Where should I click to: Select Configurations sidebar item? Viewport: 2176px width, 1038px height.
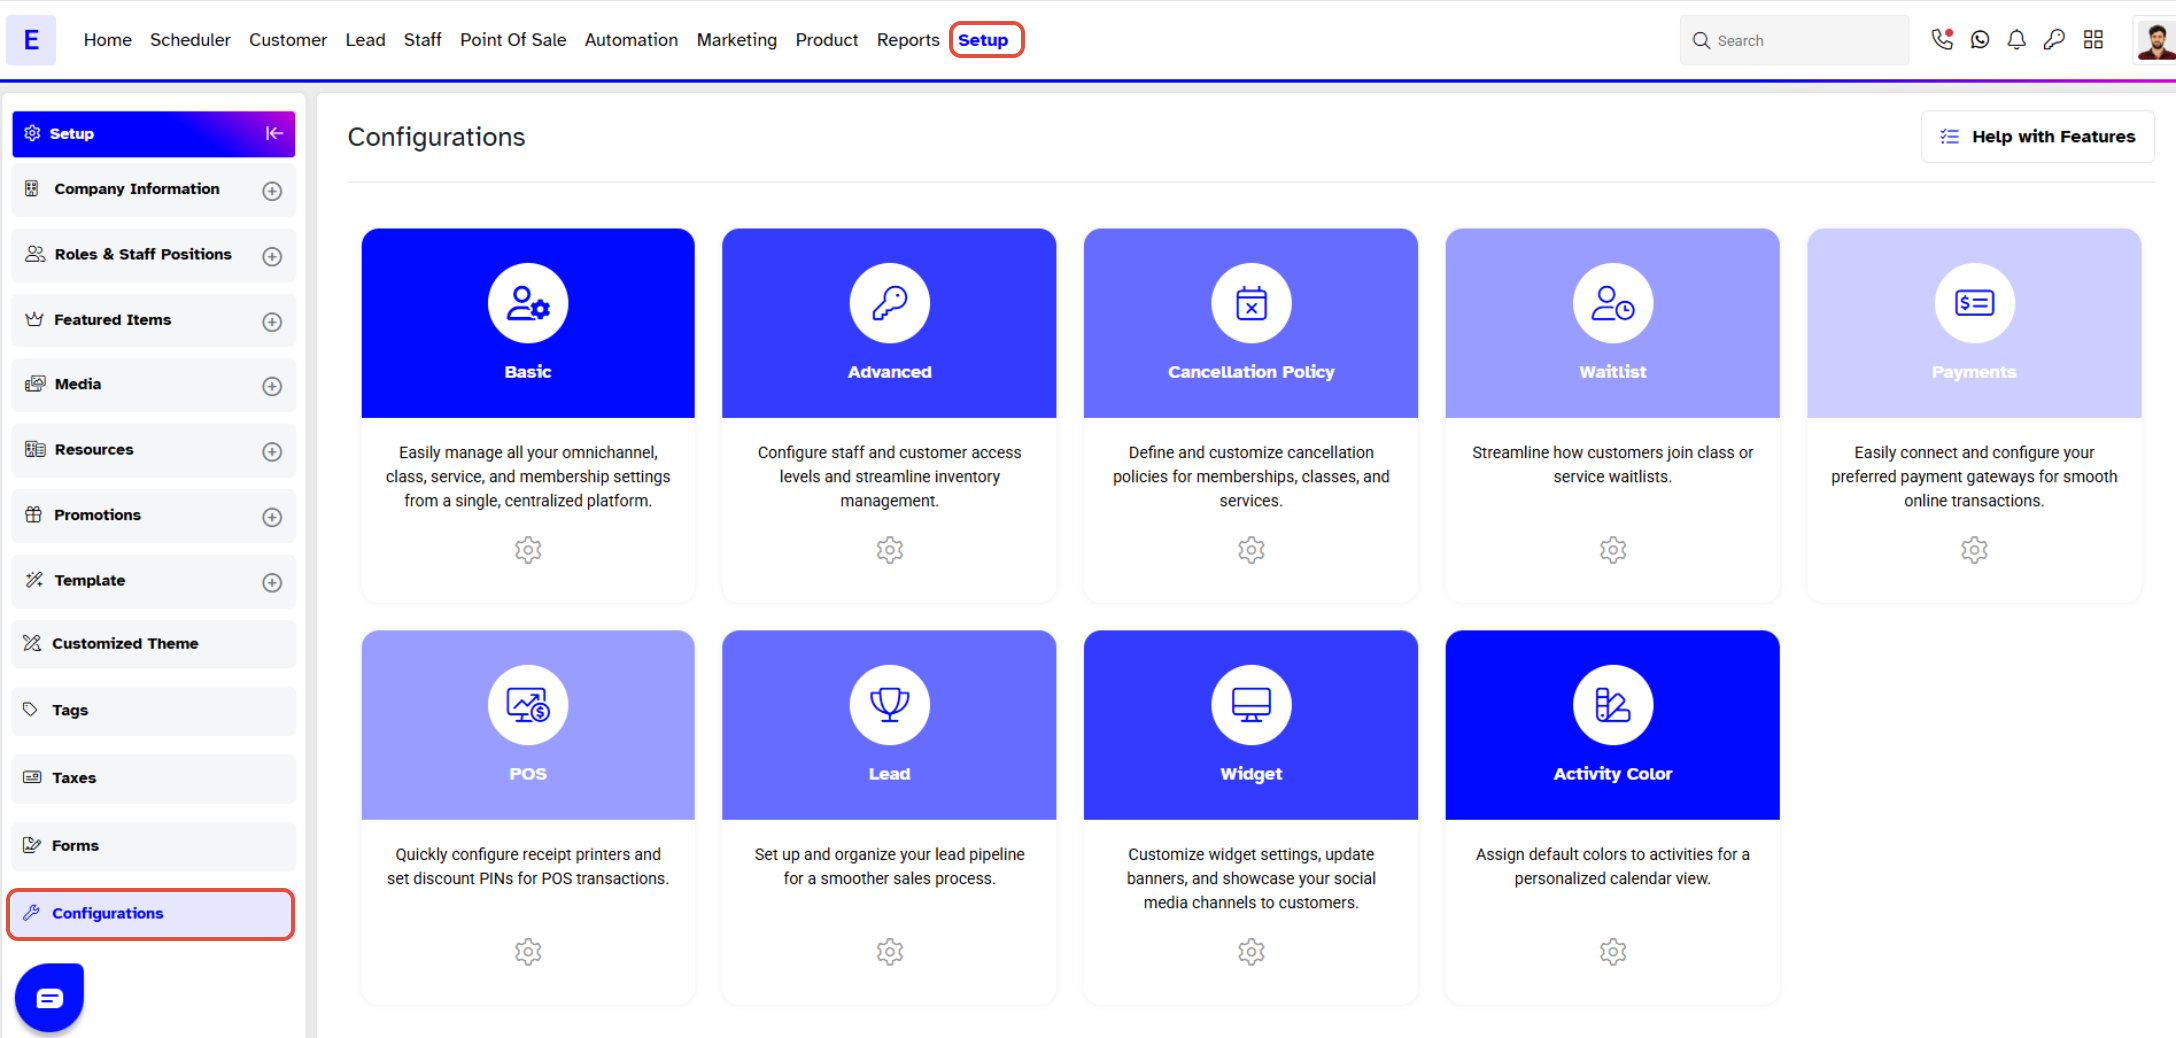[151, 914]
